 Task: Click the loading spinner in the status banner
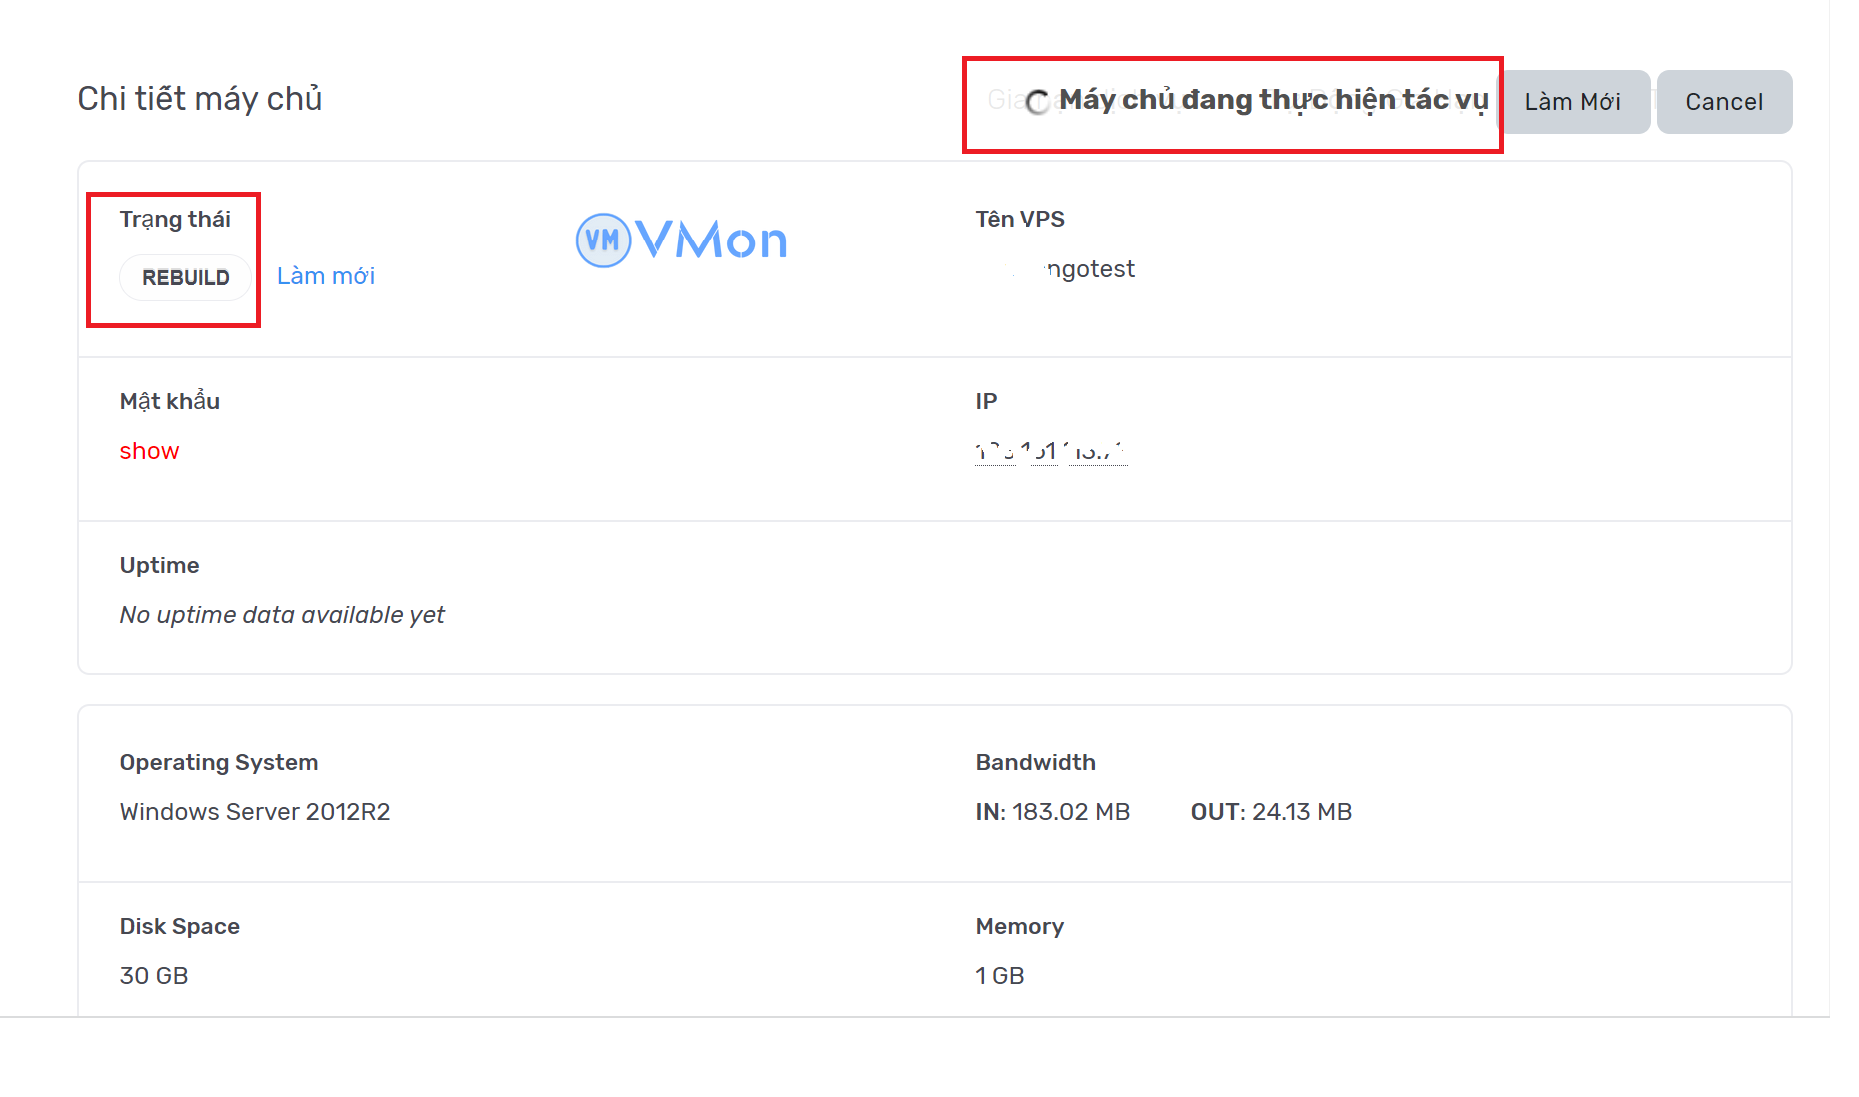pyautogui.click(x=1037, y=100)
